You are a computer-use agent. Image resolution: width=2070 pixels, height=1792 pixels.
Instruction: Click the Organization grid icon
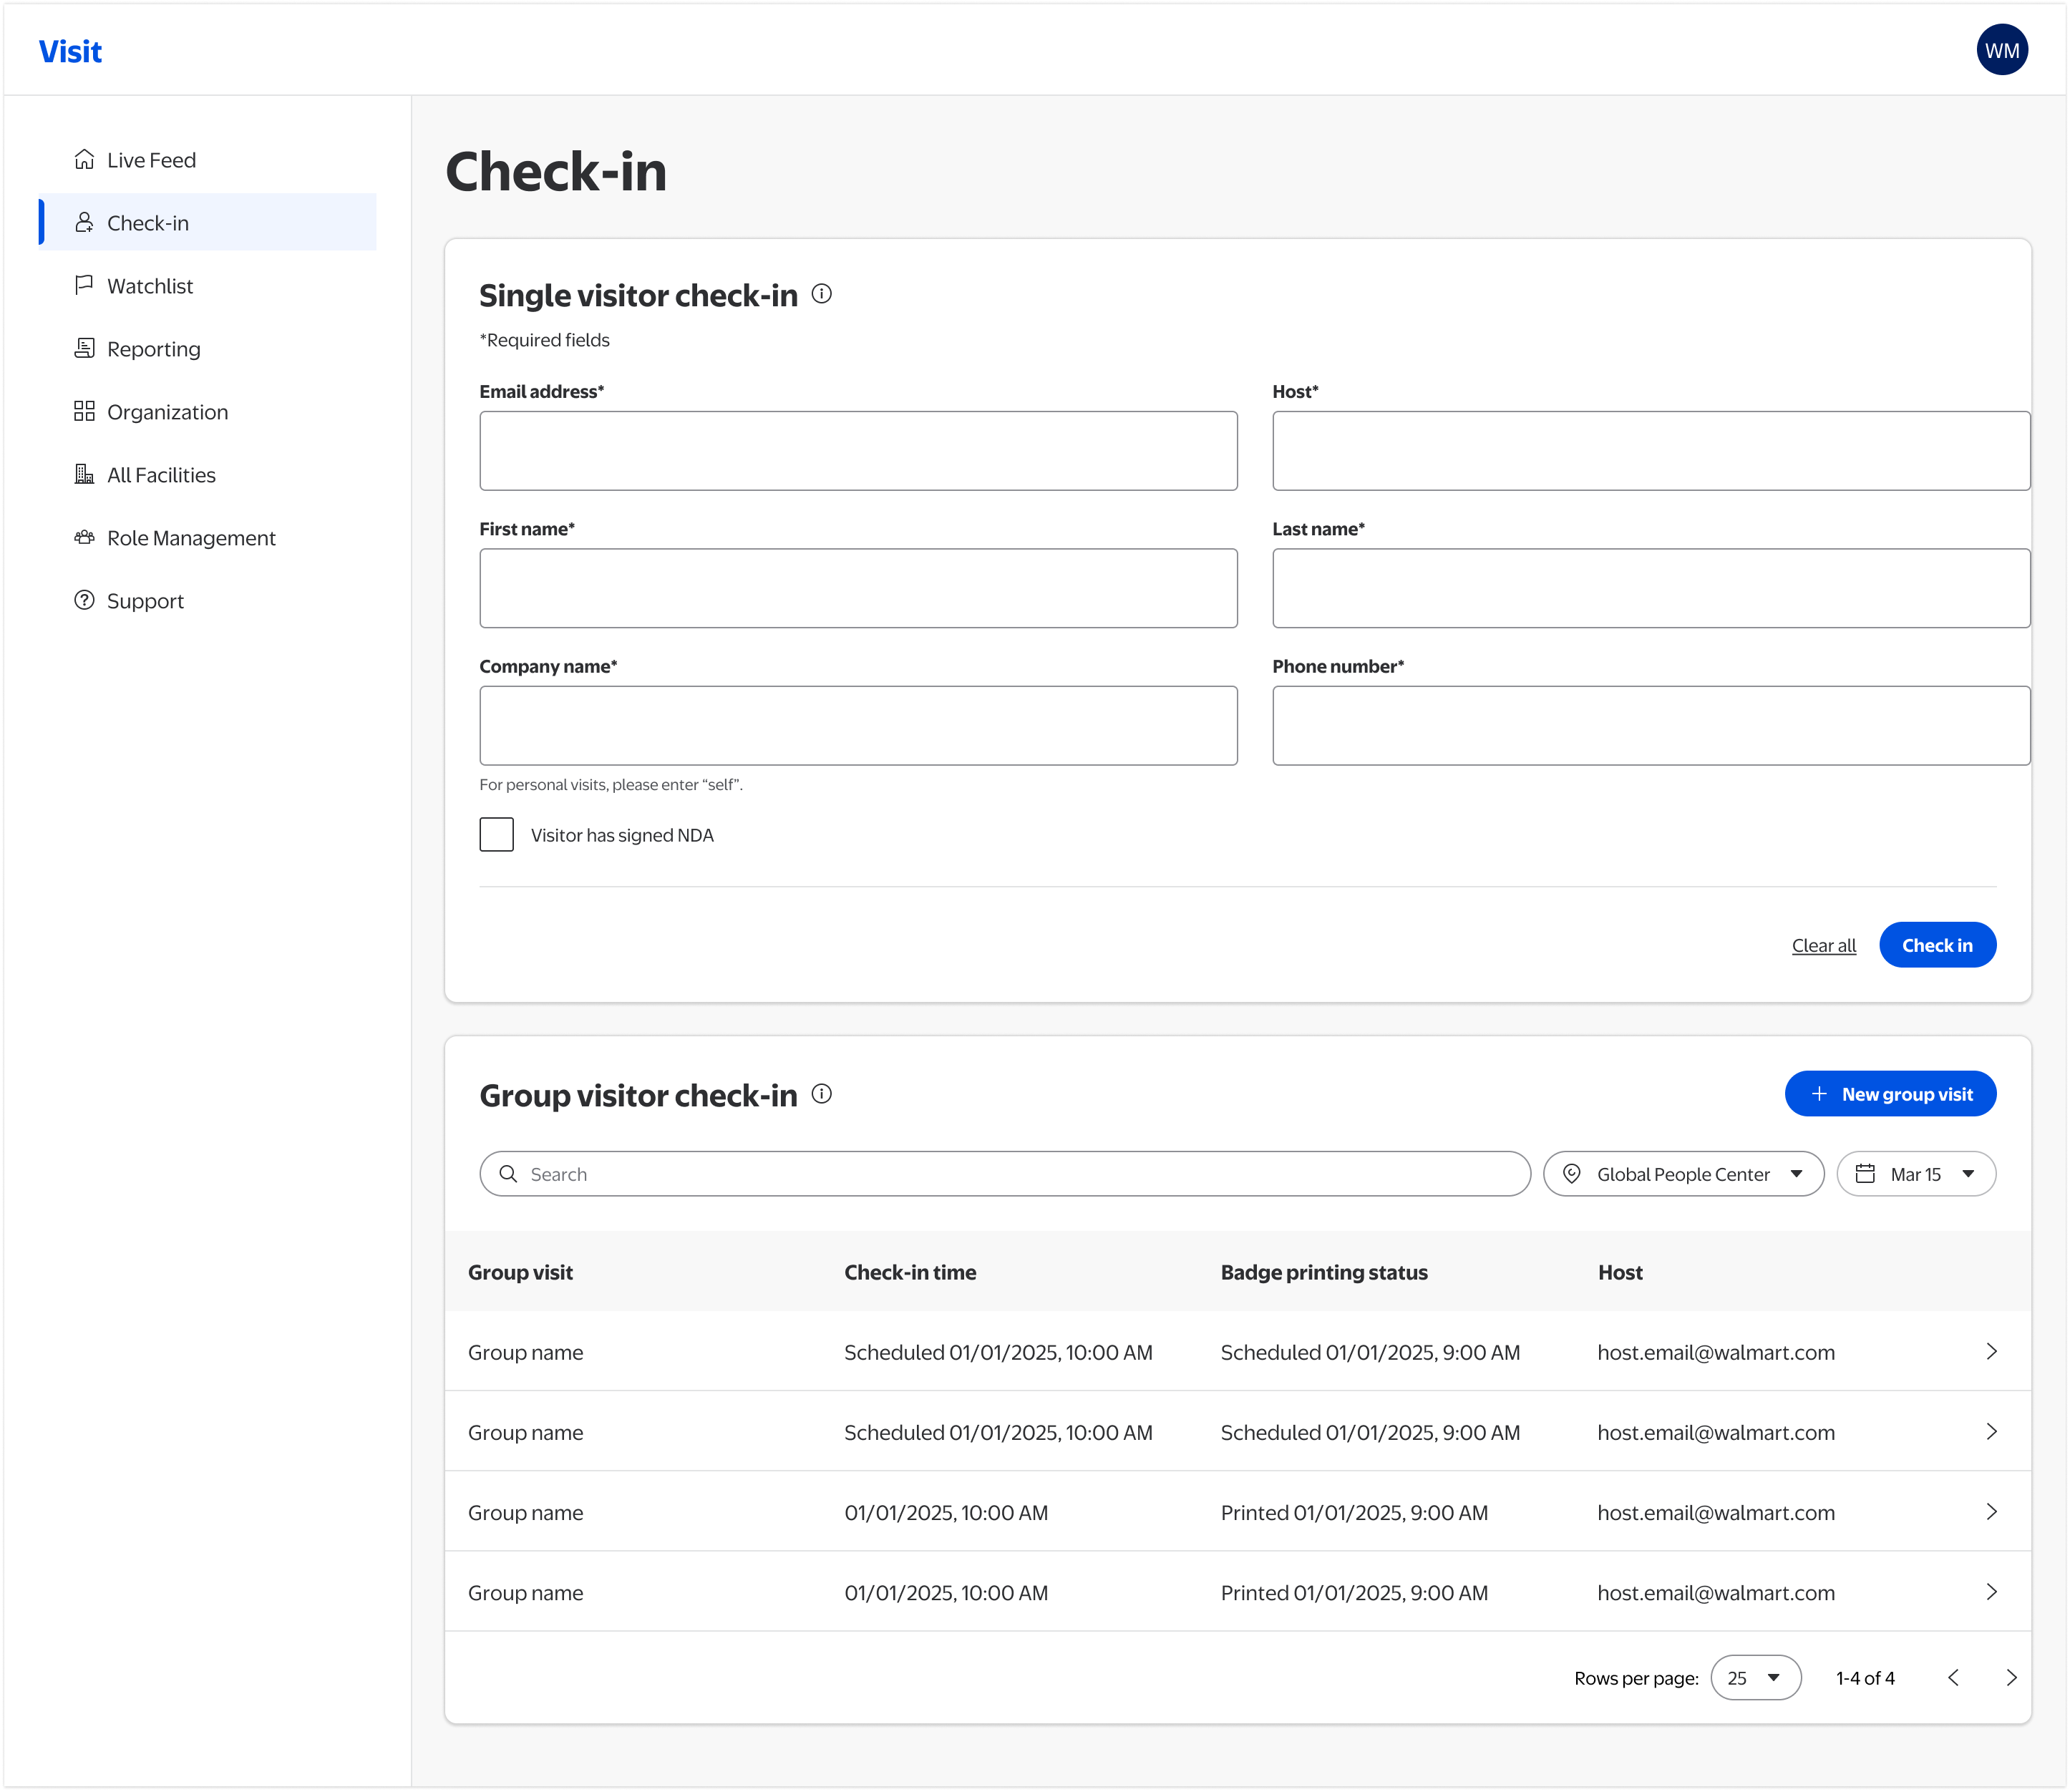point(84,412)
